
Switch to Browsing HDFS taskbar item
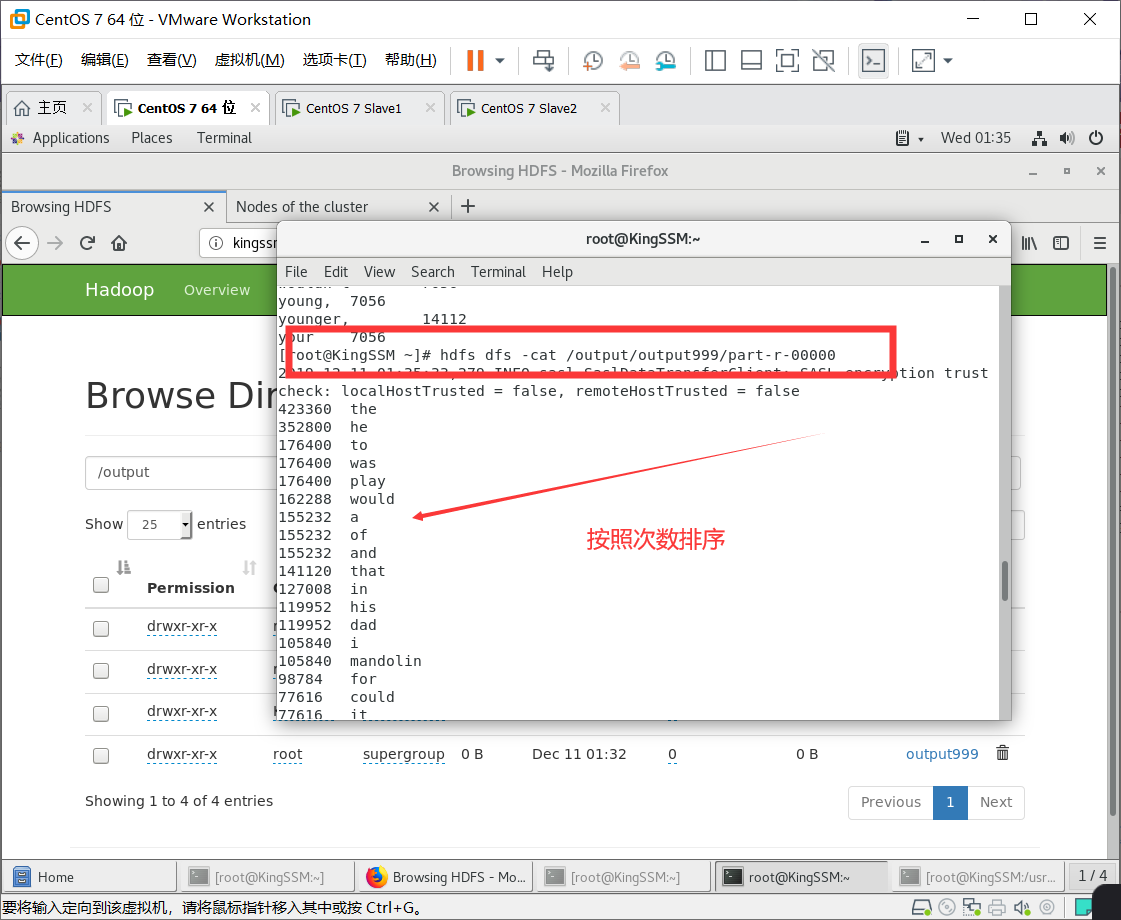[x=445, y=877]
